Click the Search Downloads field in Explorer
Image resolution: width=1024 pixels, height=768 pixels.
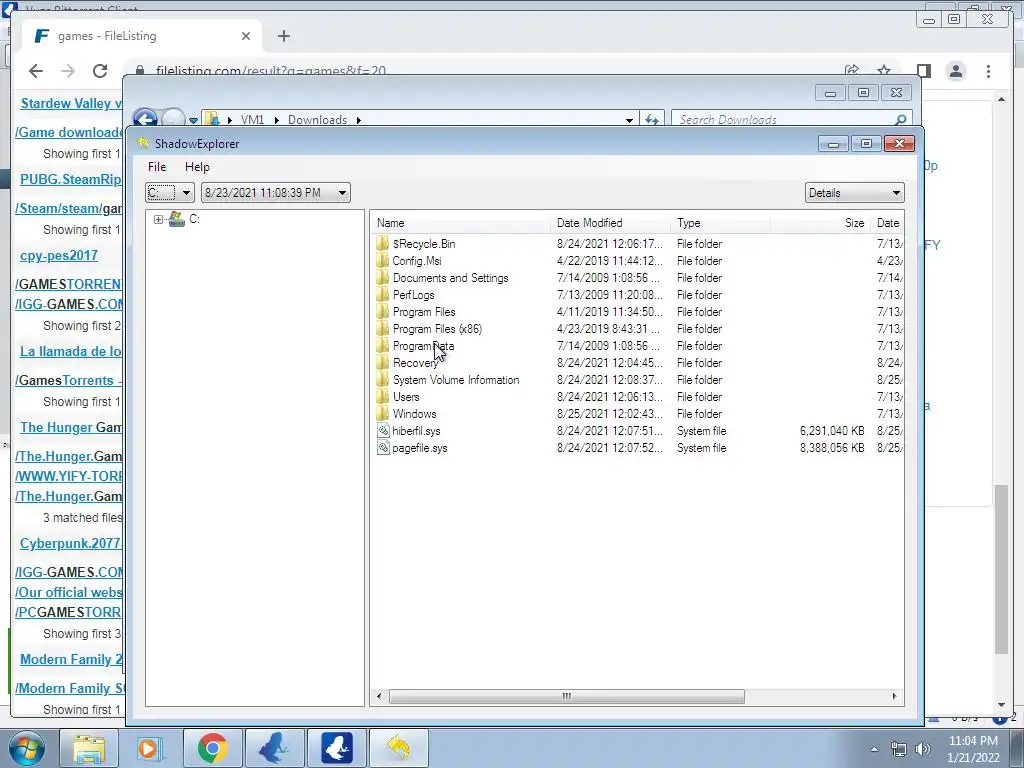[x=790, y=120]
